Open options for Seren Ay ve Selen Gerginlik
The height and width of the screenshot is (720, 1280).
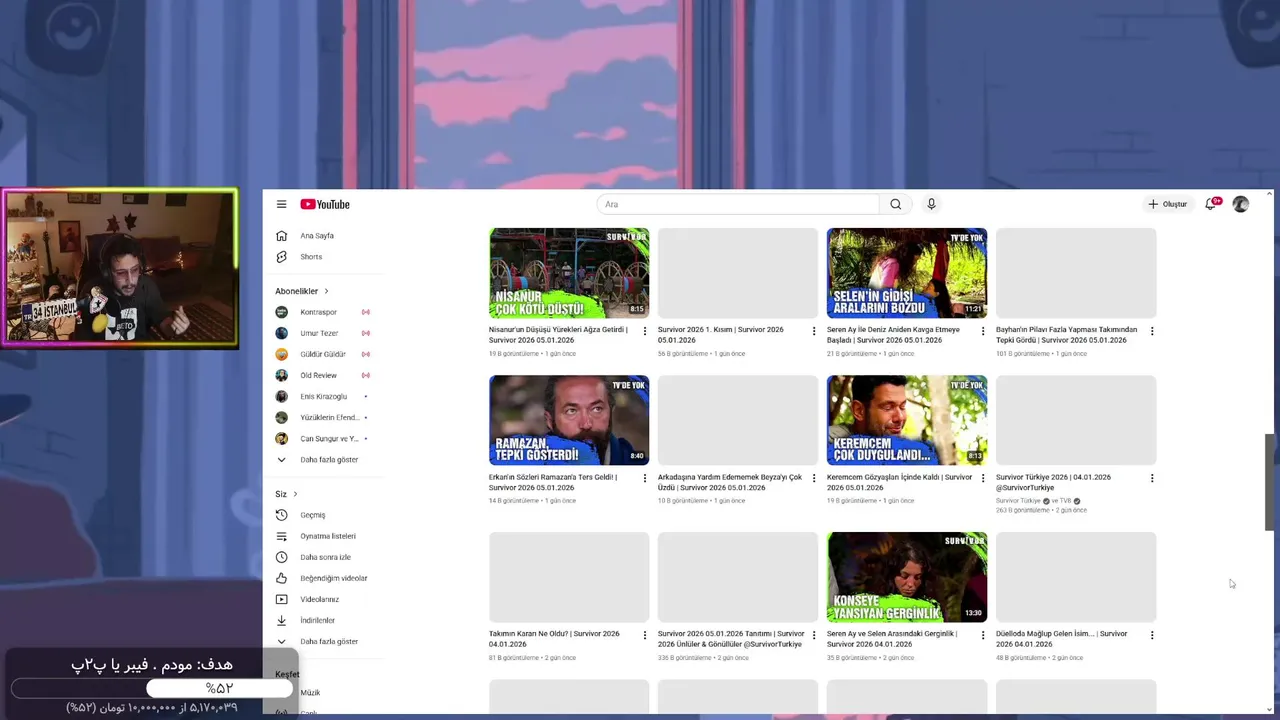[982, 635]
